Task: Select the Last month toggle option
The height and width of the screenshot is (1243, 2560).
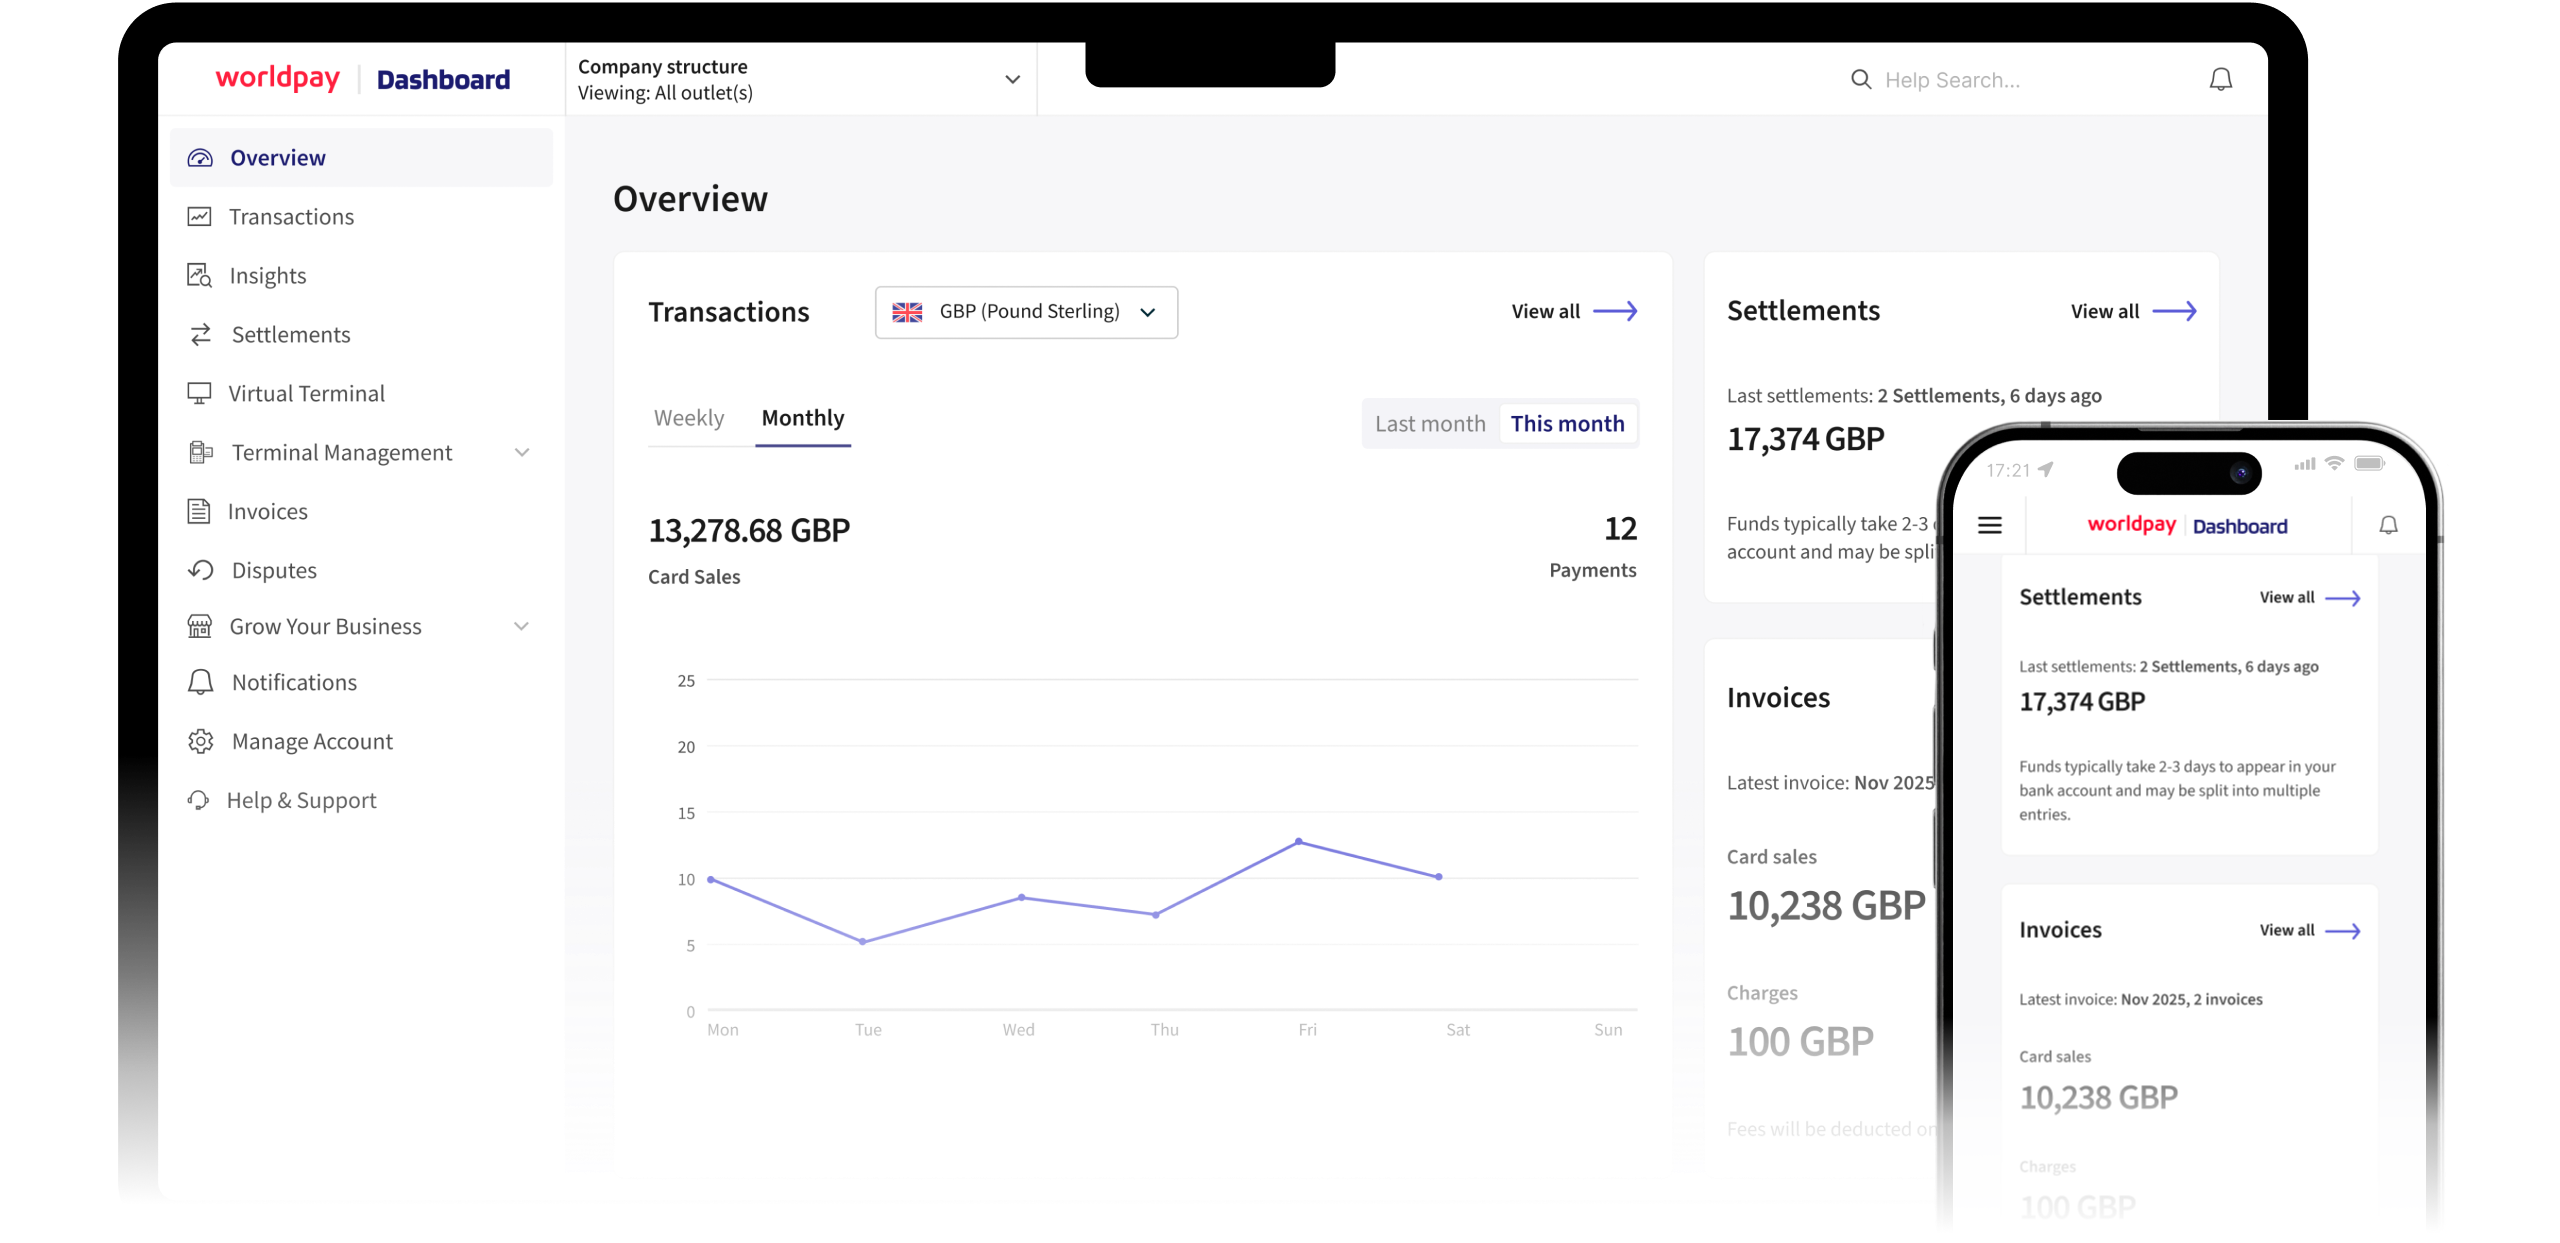Action: pos(1430,424)
